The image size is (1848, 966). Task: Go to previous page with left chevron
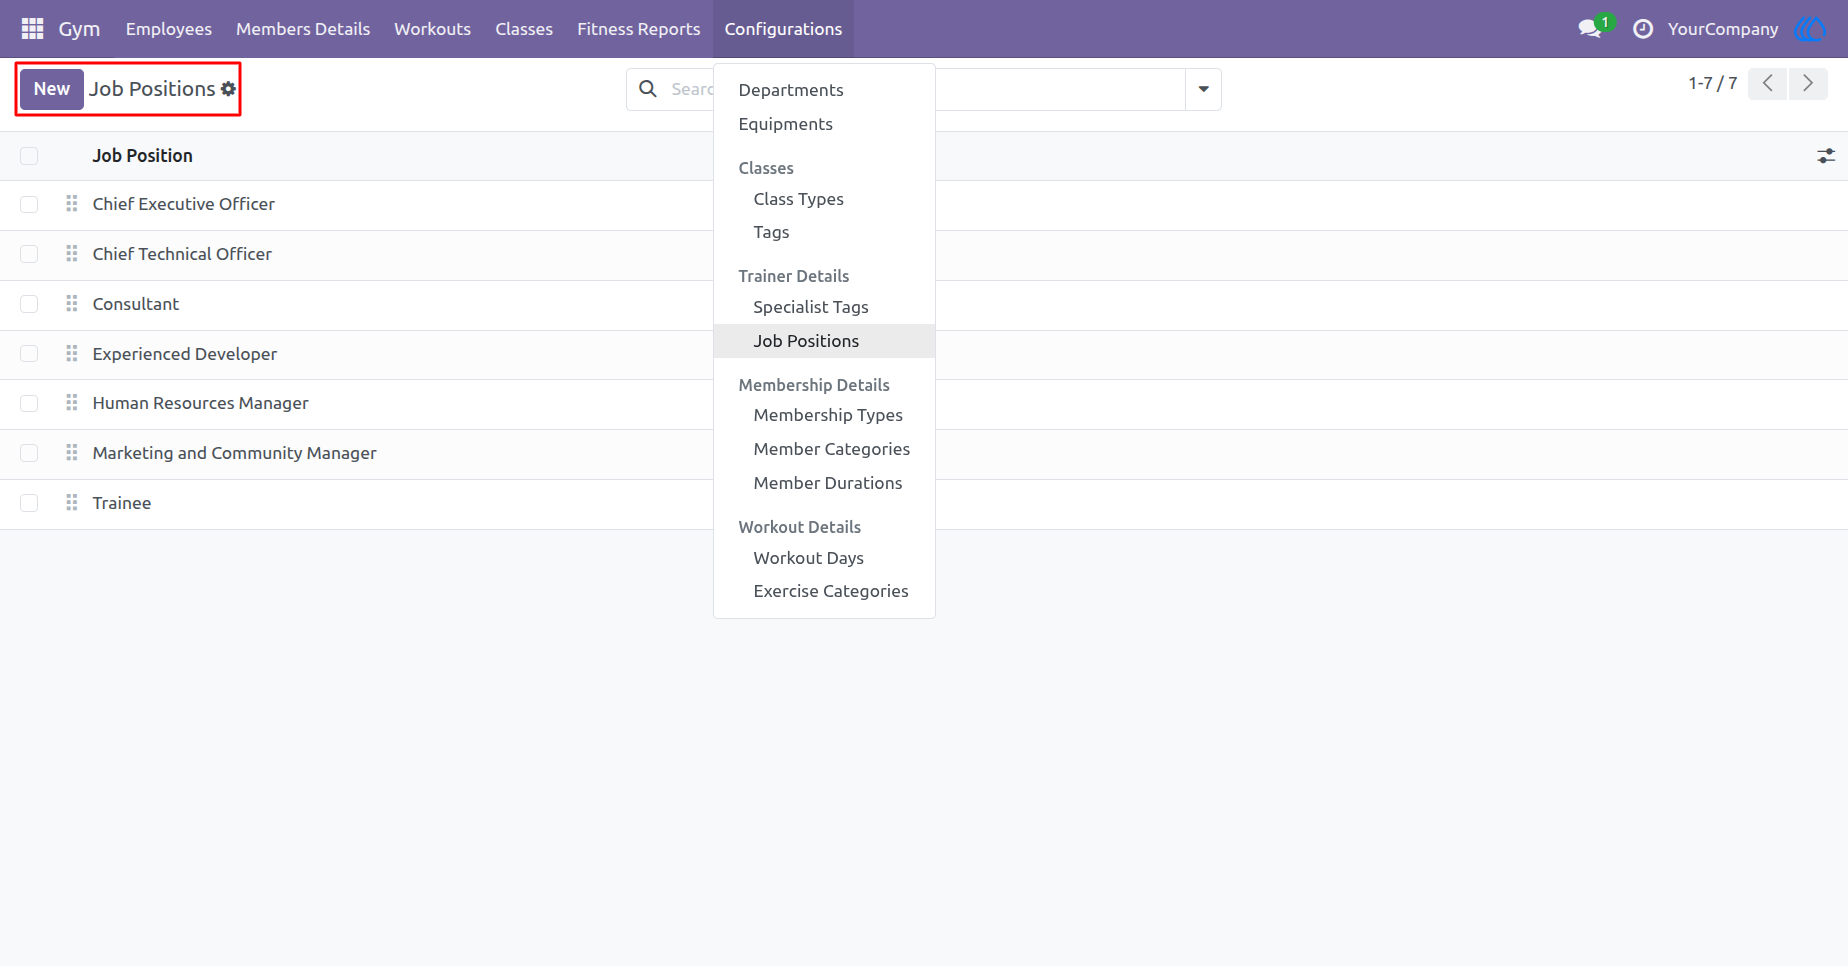[1768, 84]
